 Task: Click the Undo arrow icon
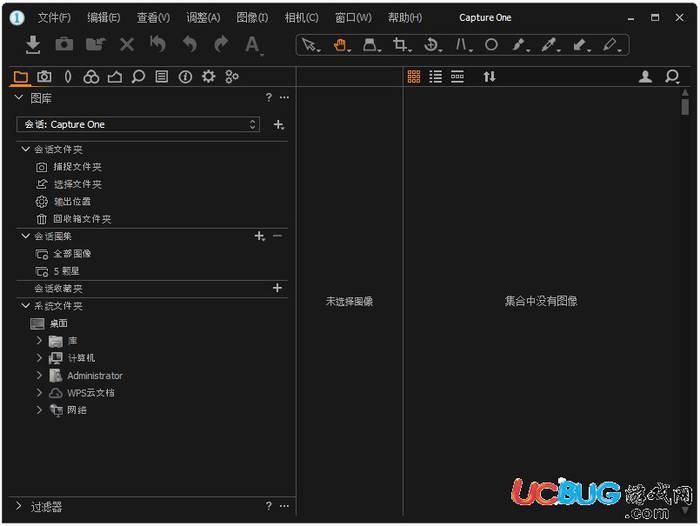(x=190, y=45)
